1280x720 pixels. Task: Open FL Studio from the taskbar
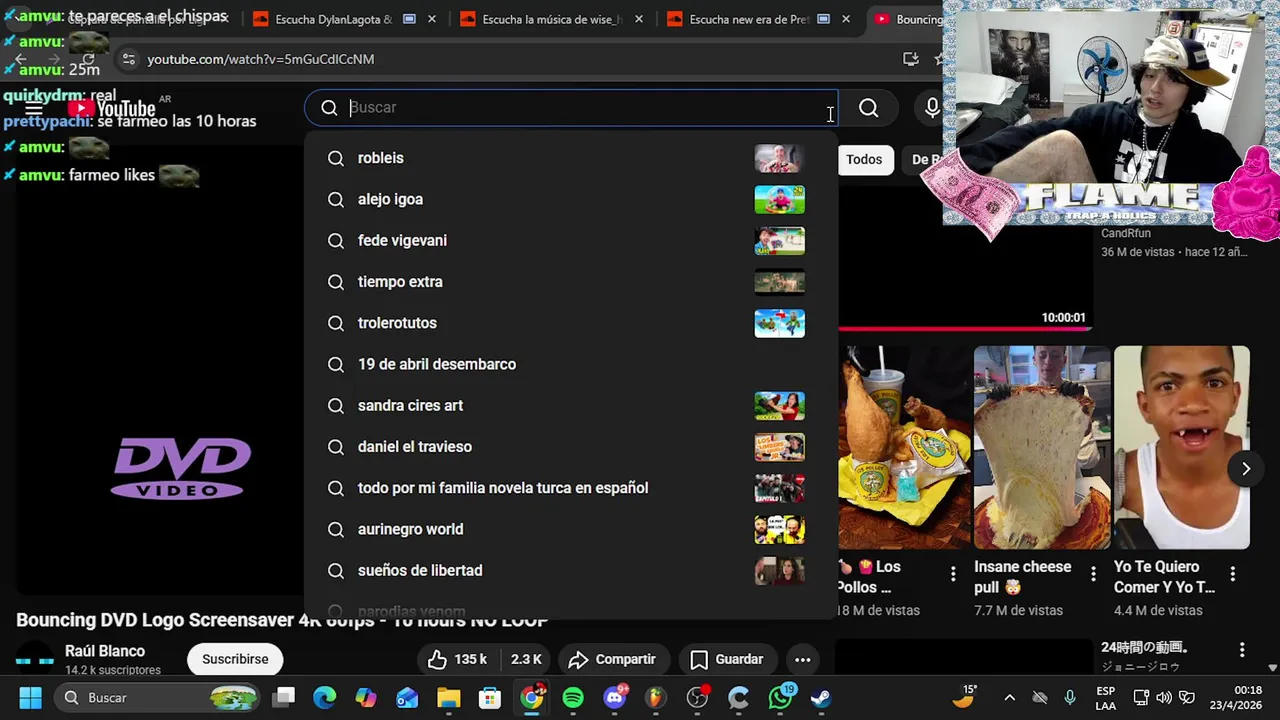655,697
